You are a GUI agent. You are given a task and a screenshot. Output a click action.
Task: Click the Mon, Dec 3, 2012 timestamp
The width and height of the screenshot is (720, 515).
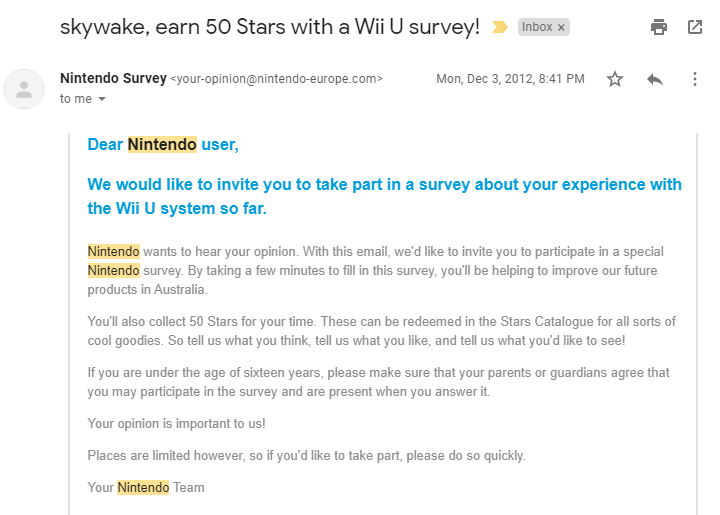[510, 79]
